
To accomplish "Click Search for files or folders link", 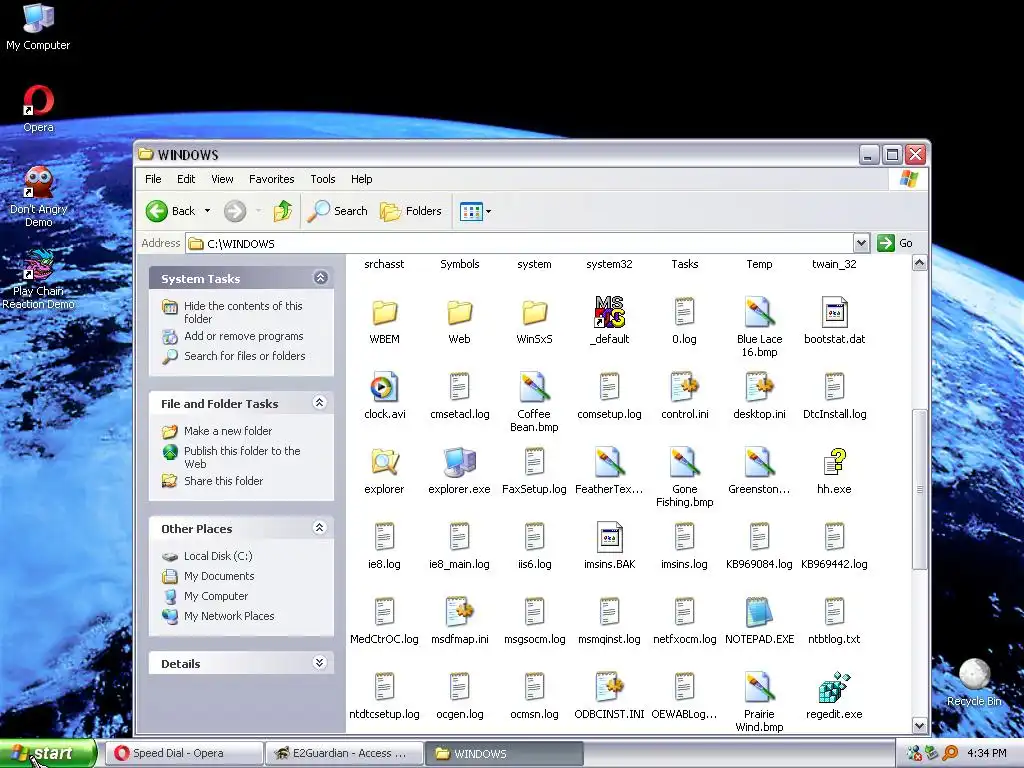I will 244,356.
